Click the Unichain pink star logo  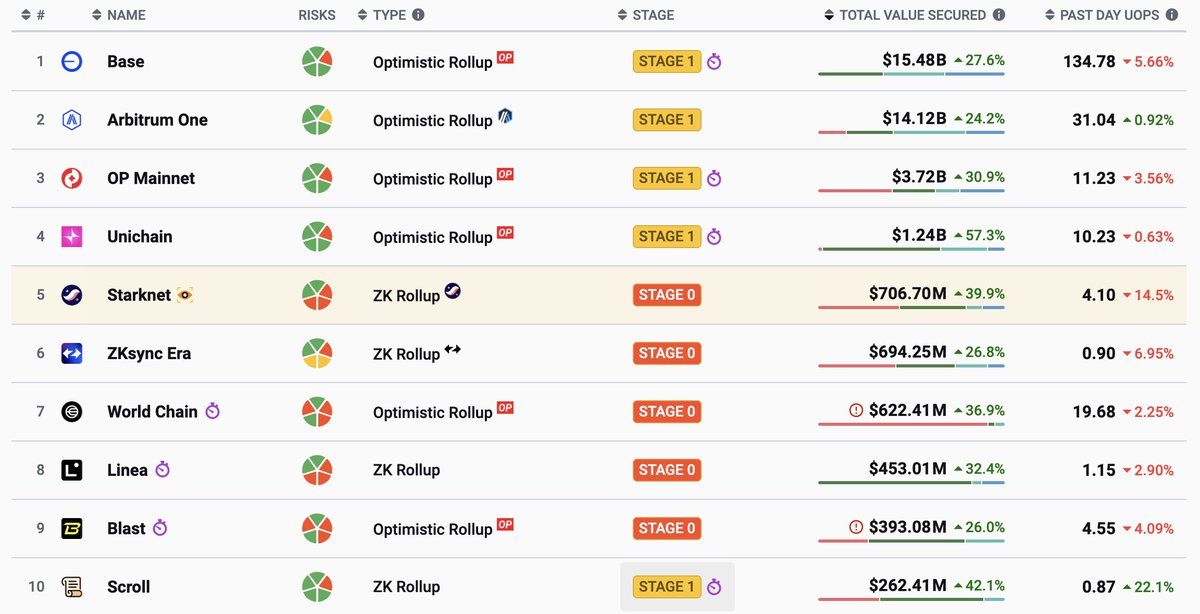[72, 237]
